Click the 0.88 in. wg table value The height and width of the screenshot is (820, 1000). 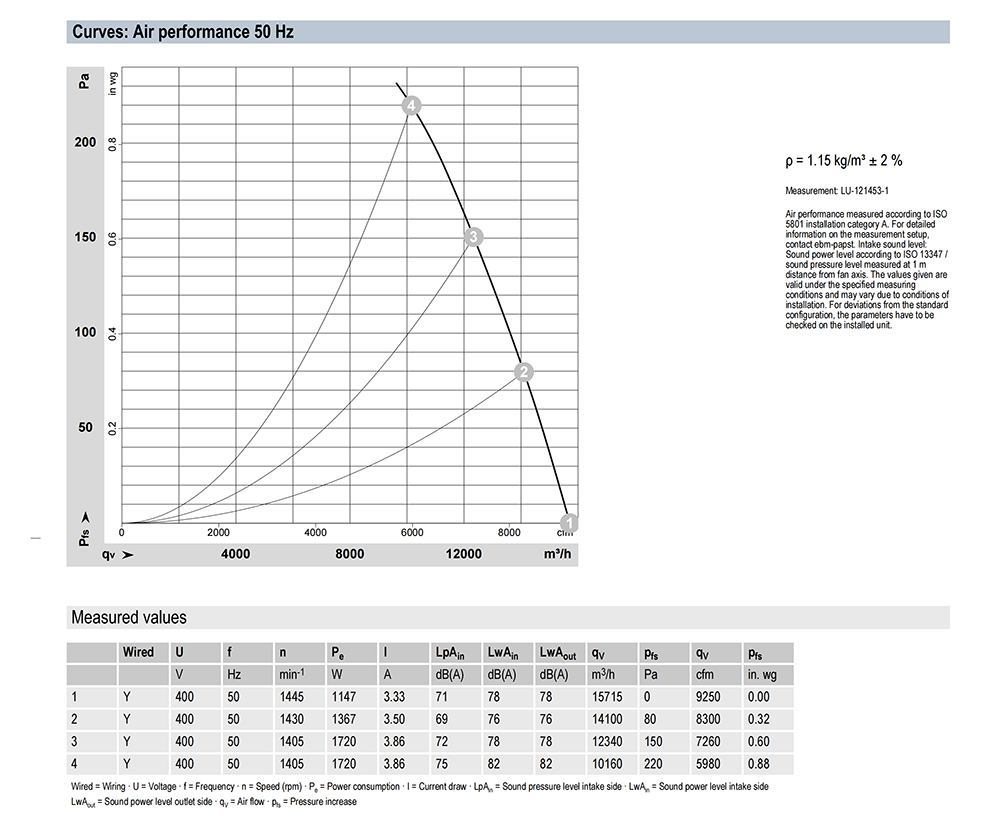click(x=759, y=763)
